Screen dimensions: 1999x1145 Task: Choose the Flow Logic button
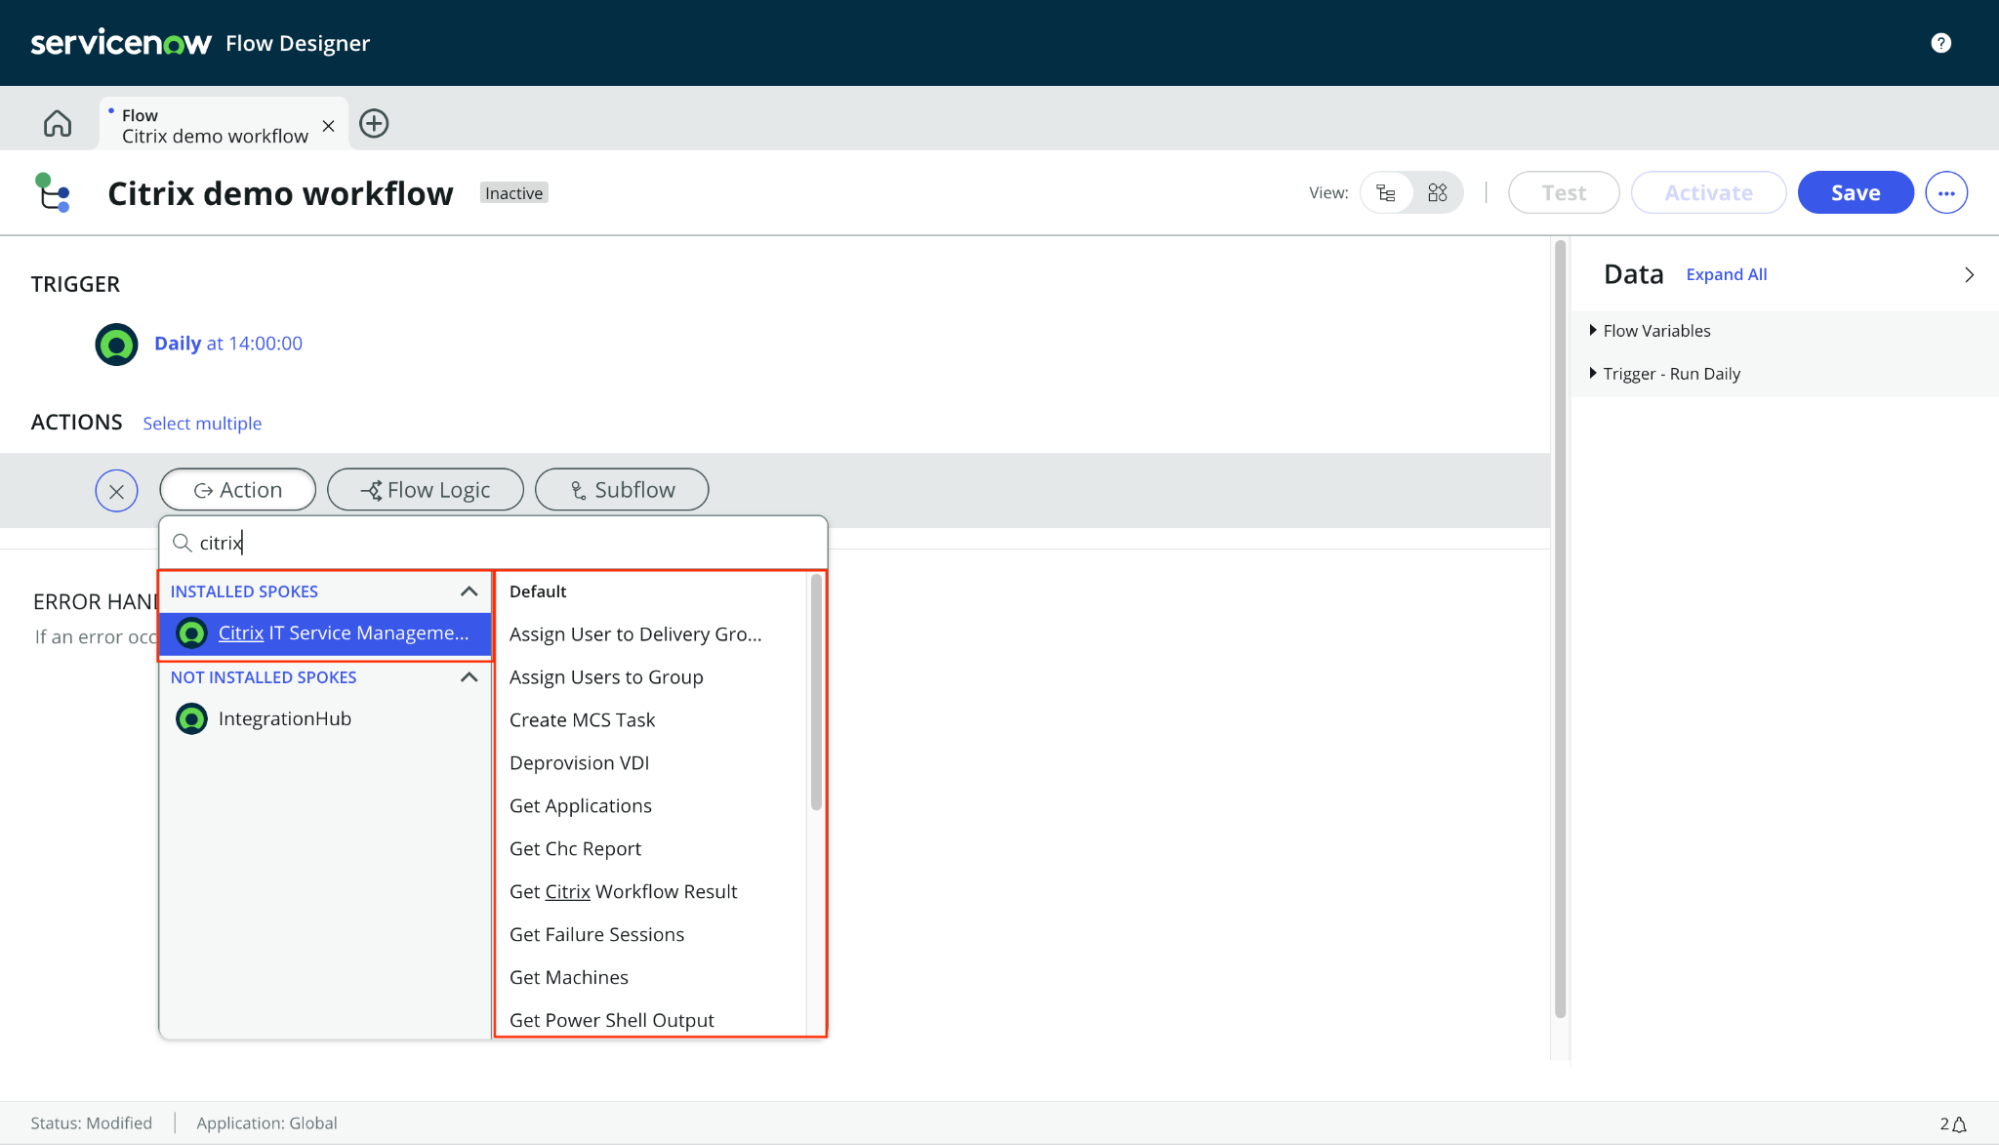(425, 490)
